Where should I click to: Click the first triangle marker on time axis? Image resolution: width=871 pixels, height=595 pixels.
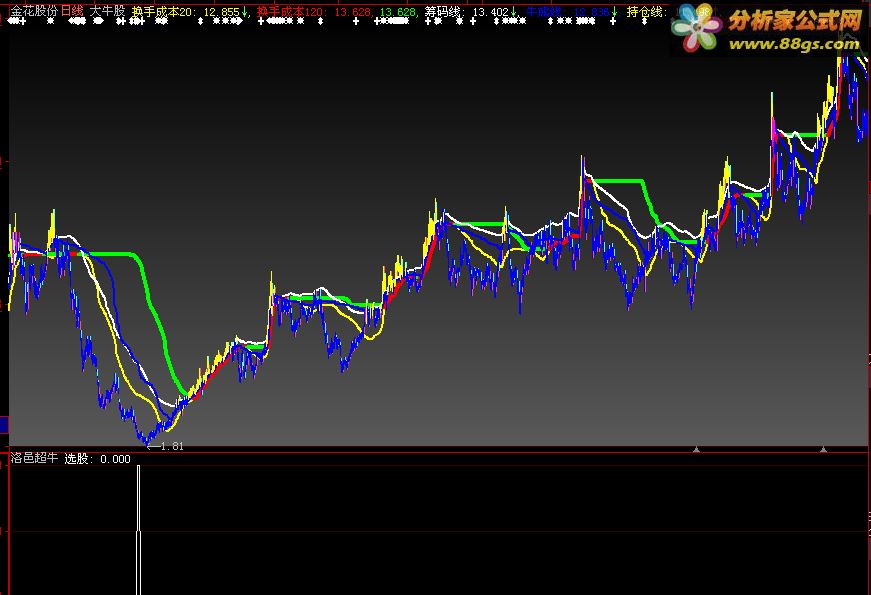click(697, 448)
